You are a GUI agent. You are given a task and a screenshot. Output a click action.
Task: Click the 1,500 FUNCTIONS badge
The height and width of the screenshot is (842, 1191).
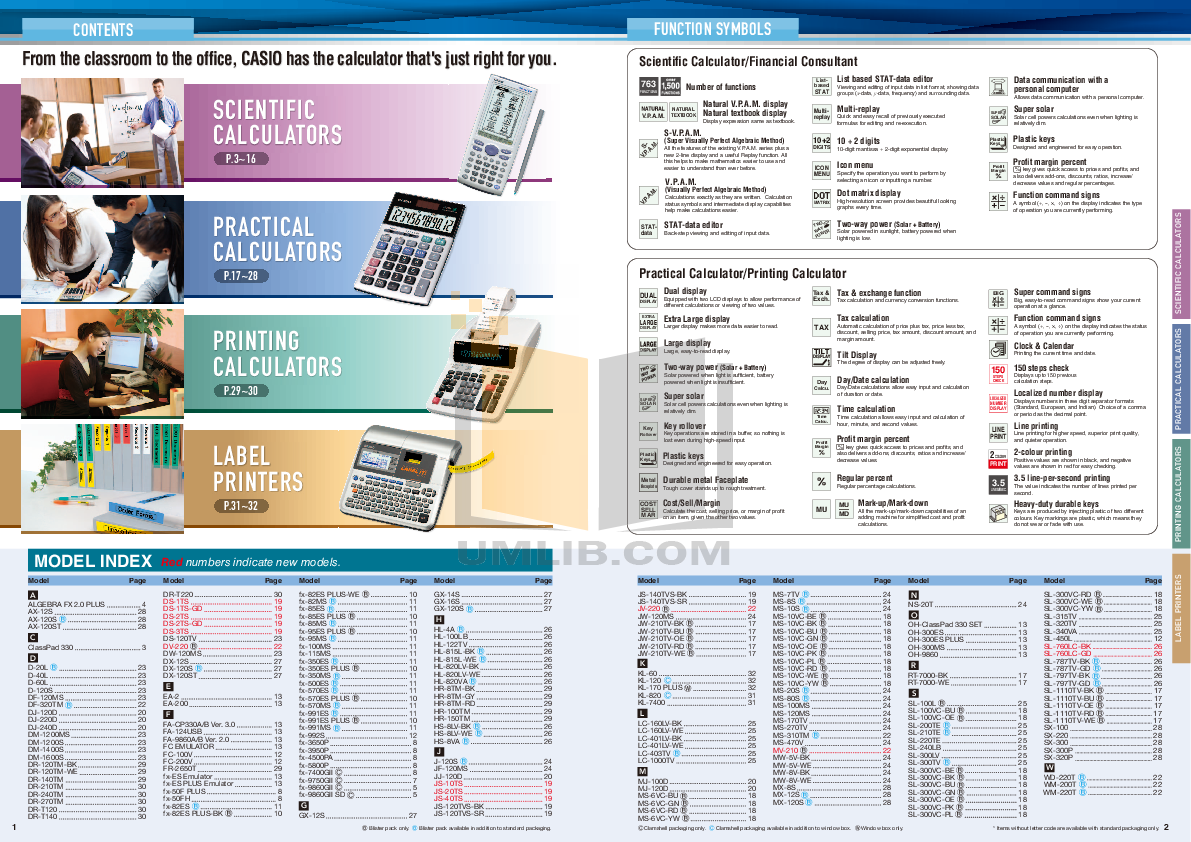click(x=670, y=87)
